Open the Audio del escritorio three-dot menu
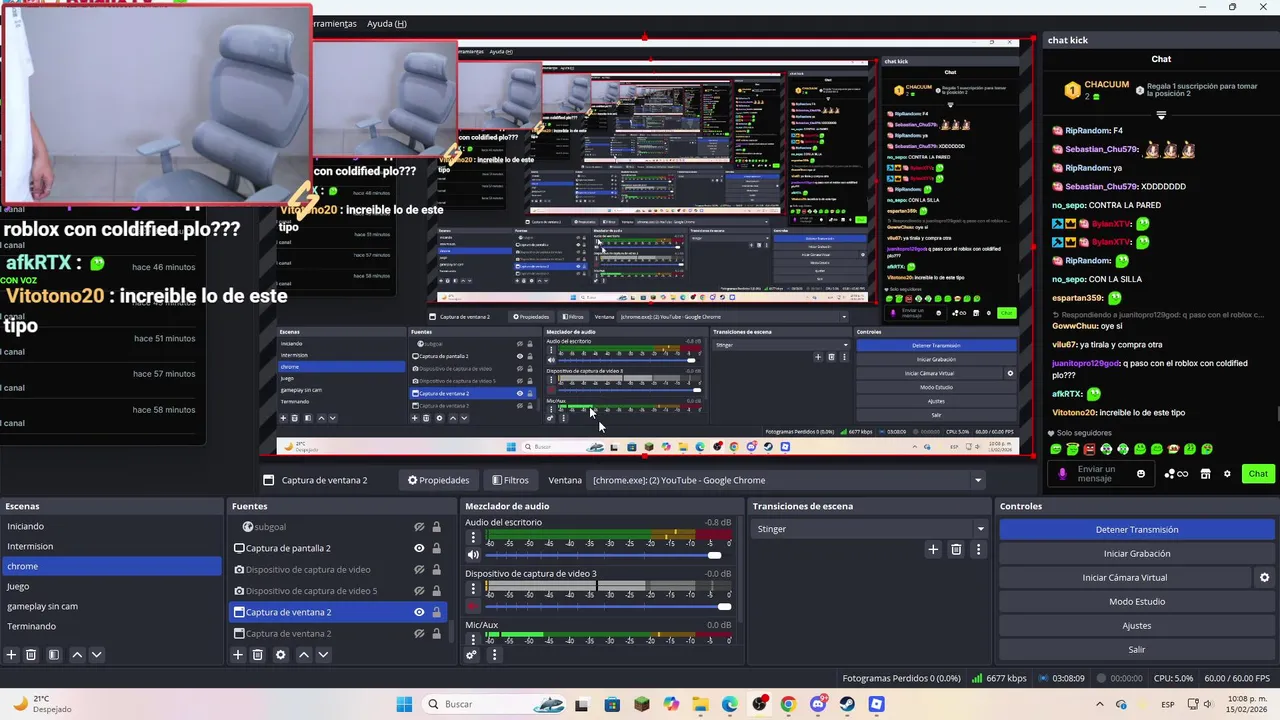 (473, 537)
